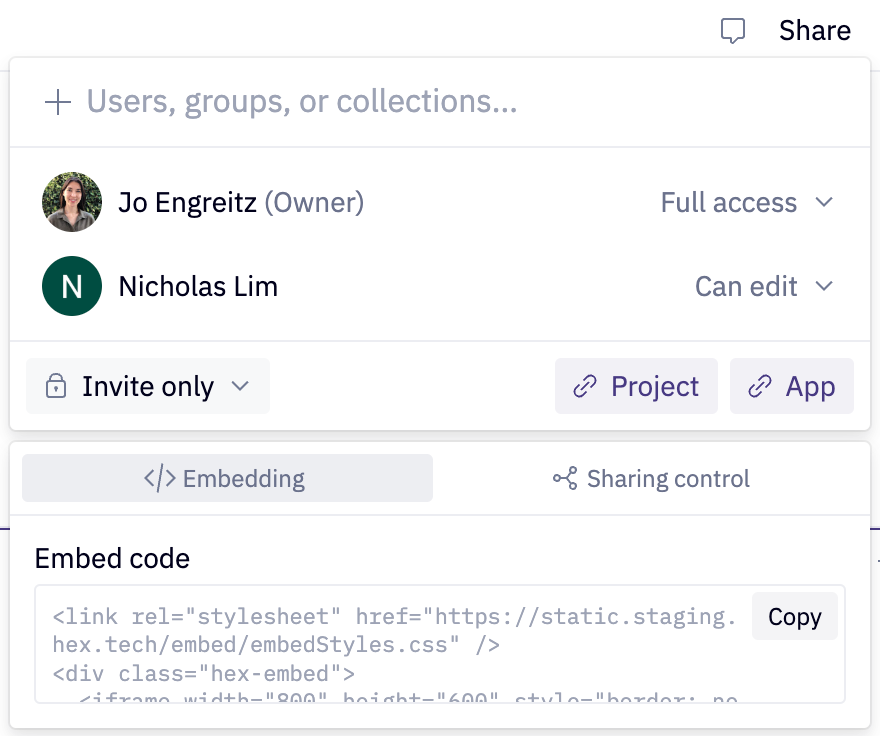Image resolution: width=880 pixels, height=736 pixels.
Task: Click the App share link button
Action: coord(792,386)
